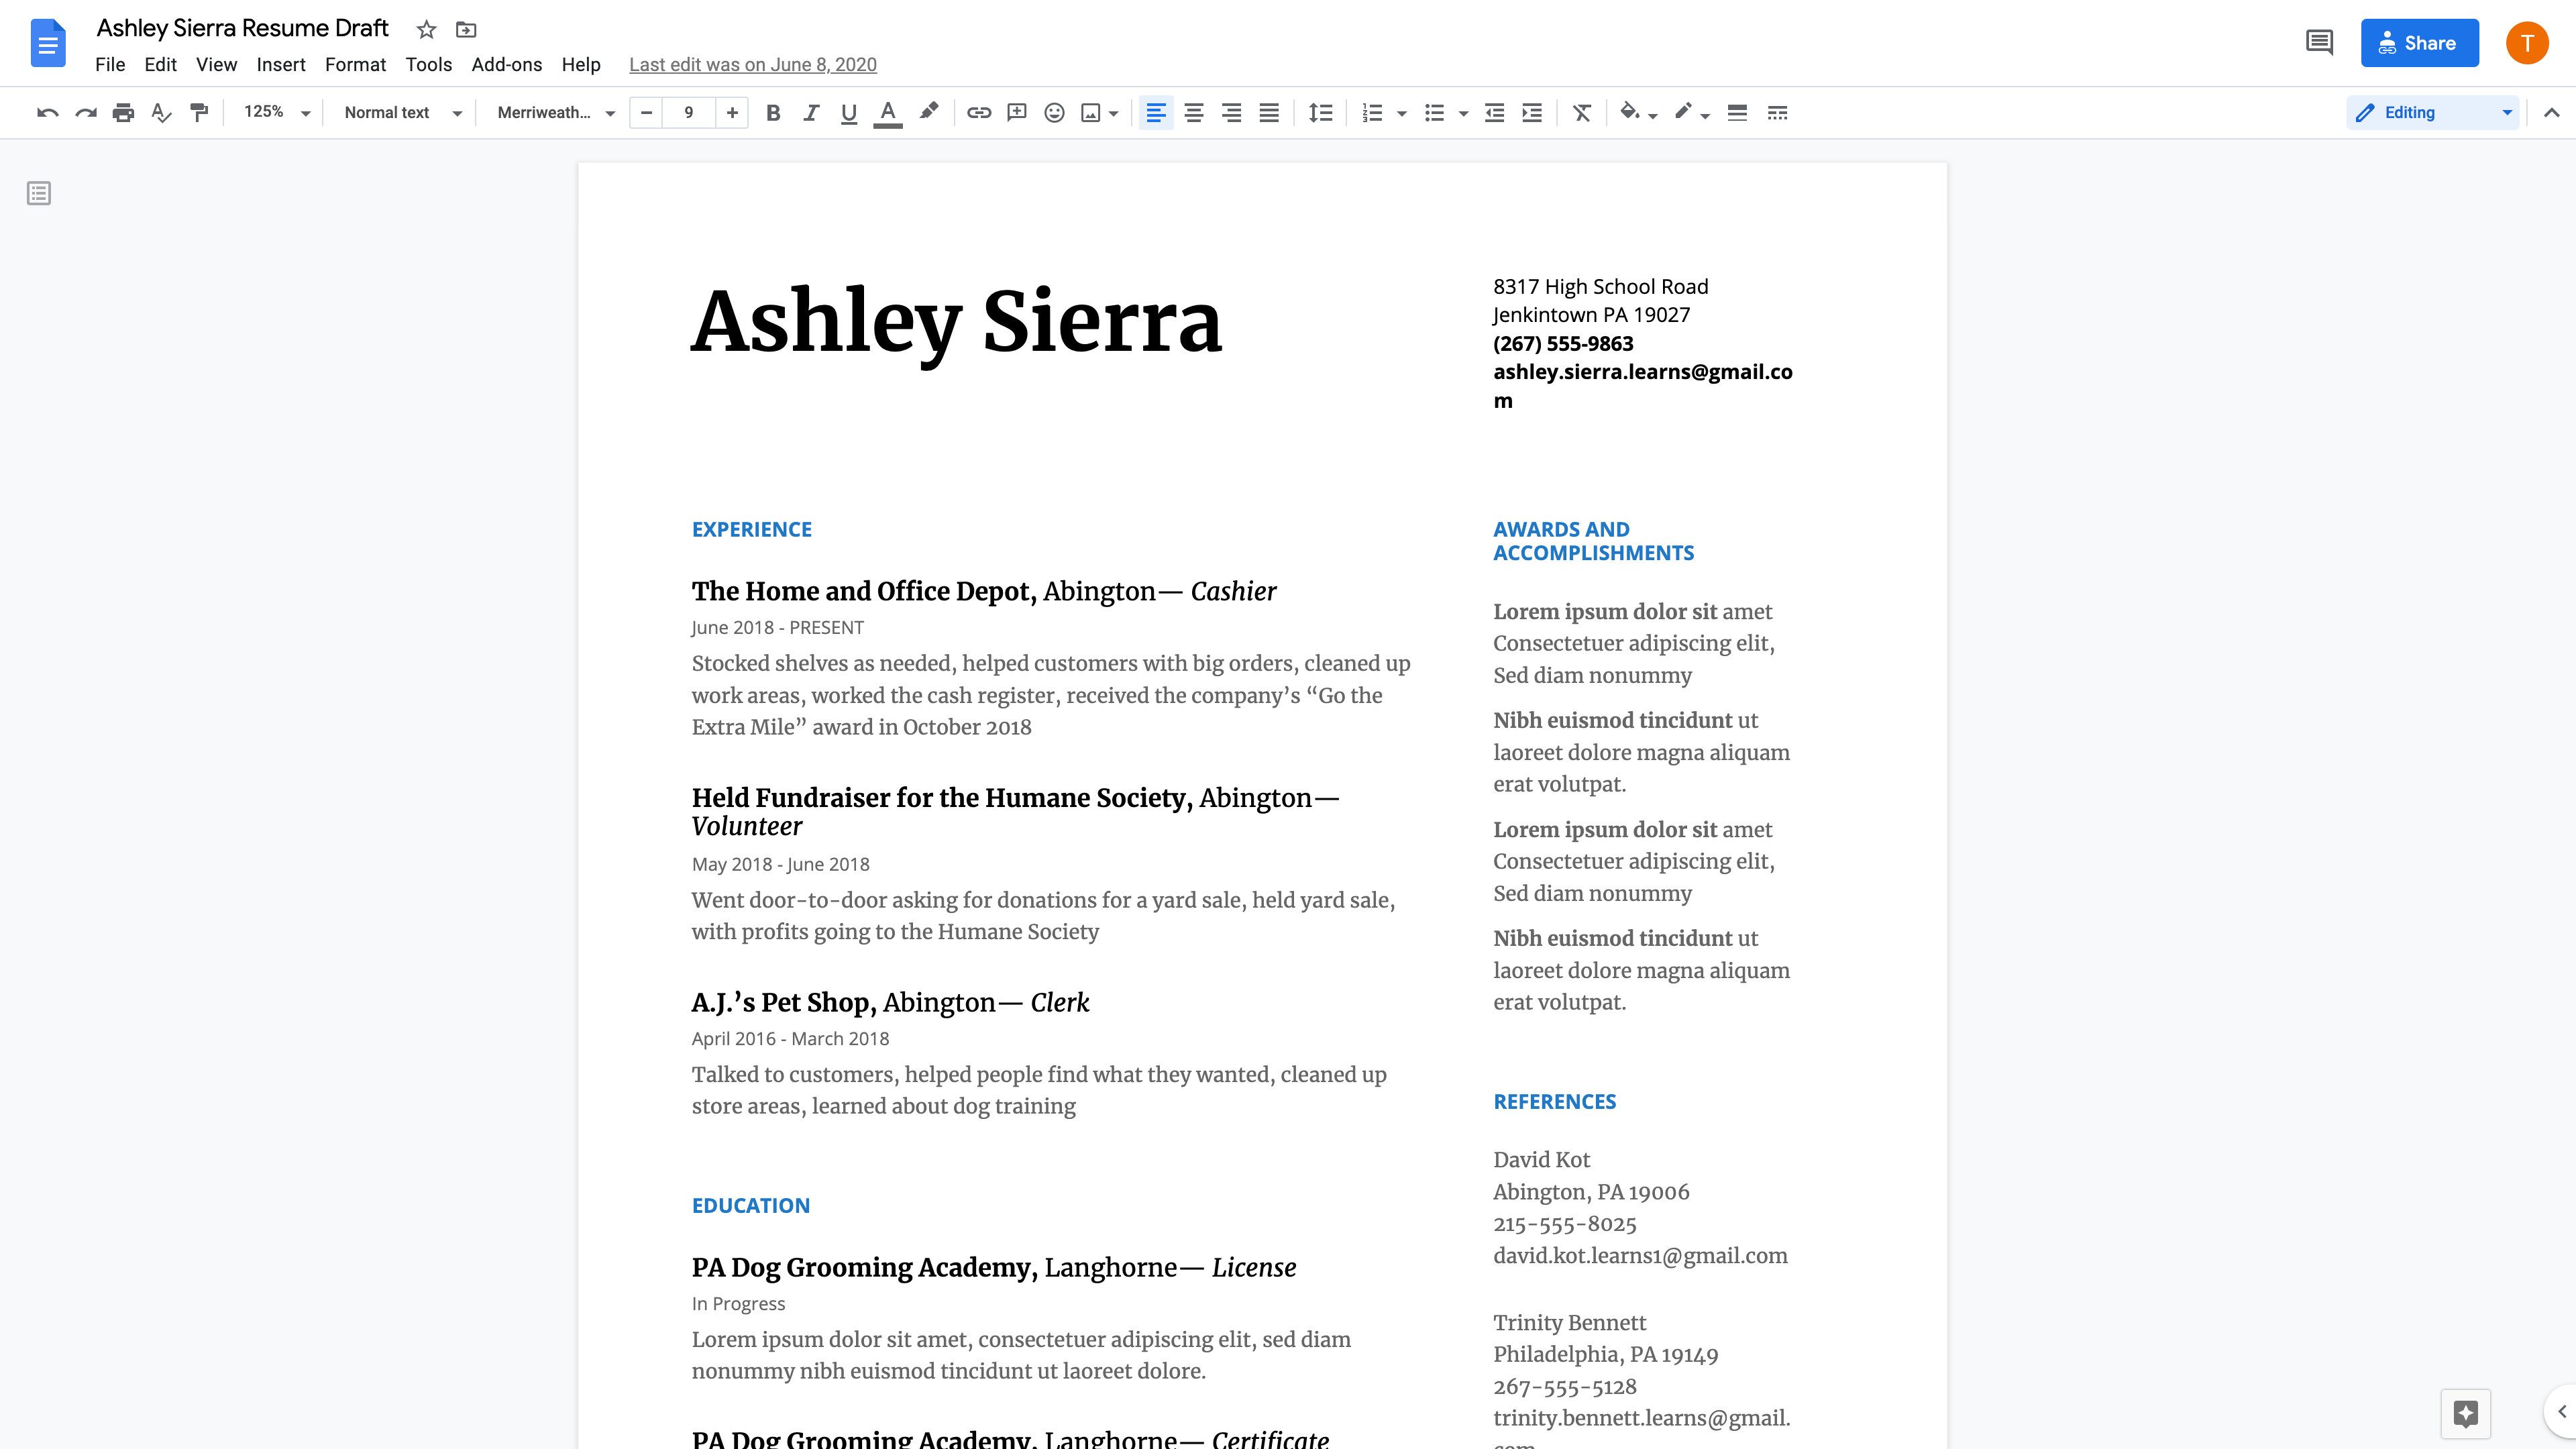The width and height of the screenshot is (2576, 1449).
Task: Click the Editing mode button
Action: tap(2432, 111)
